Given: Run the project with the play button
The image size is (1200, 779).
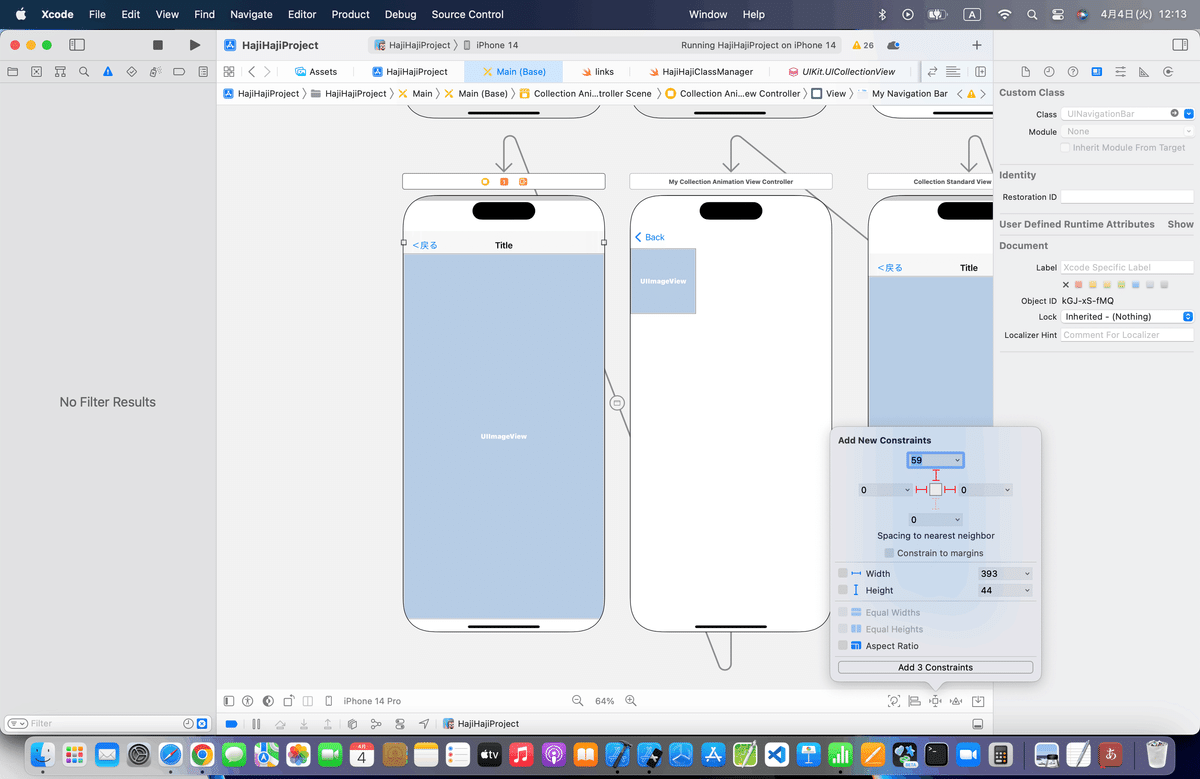Looking at the screenshot, I should click(x=195, y=45).
